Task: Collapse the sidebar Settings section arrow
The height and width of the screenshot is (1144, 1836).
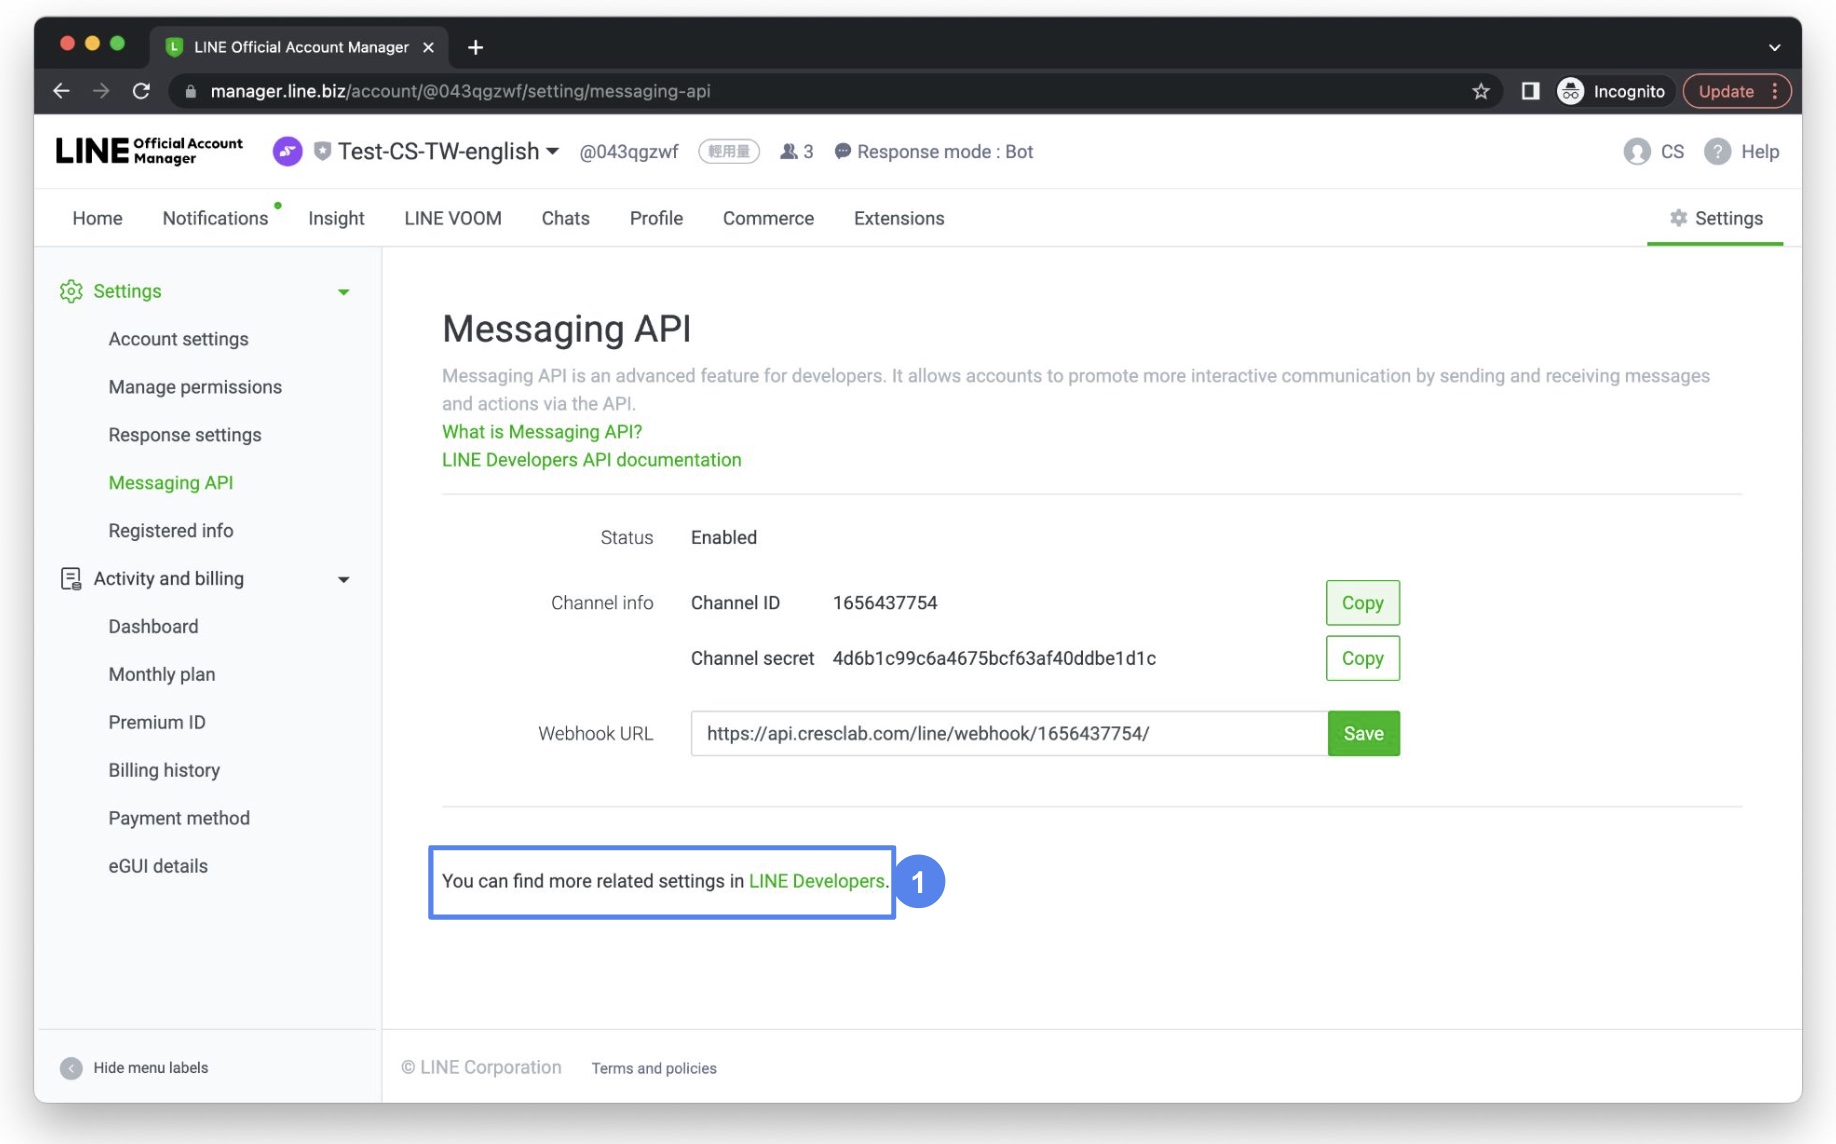Action: pos(343,292)
